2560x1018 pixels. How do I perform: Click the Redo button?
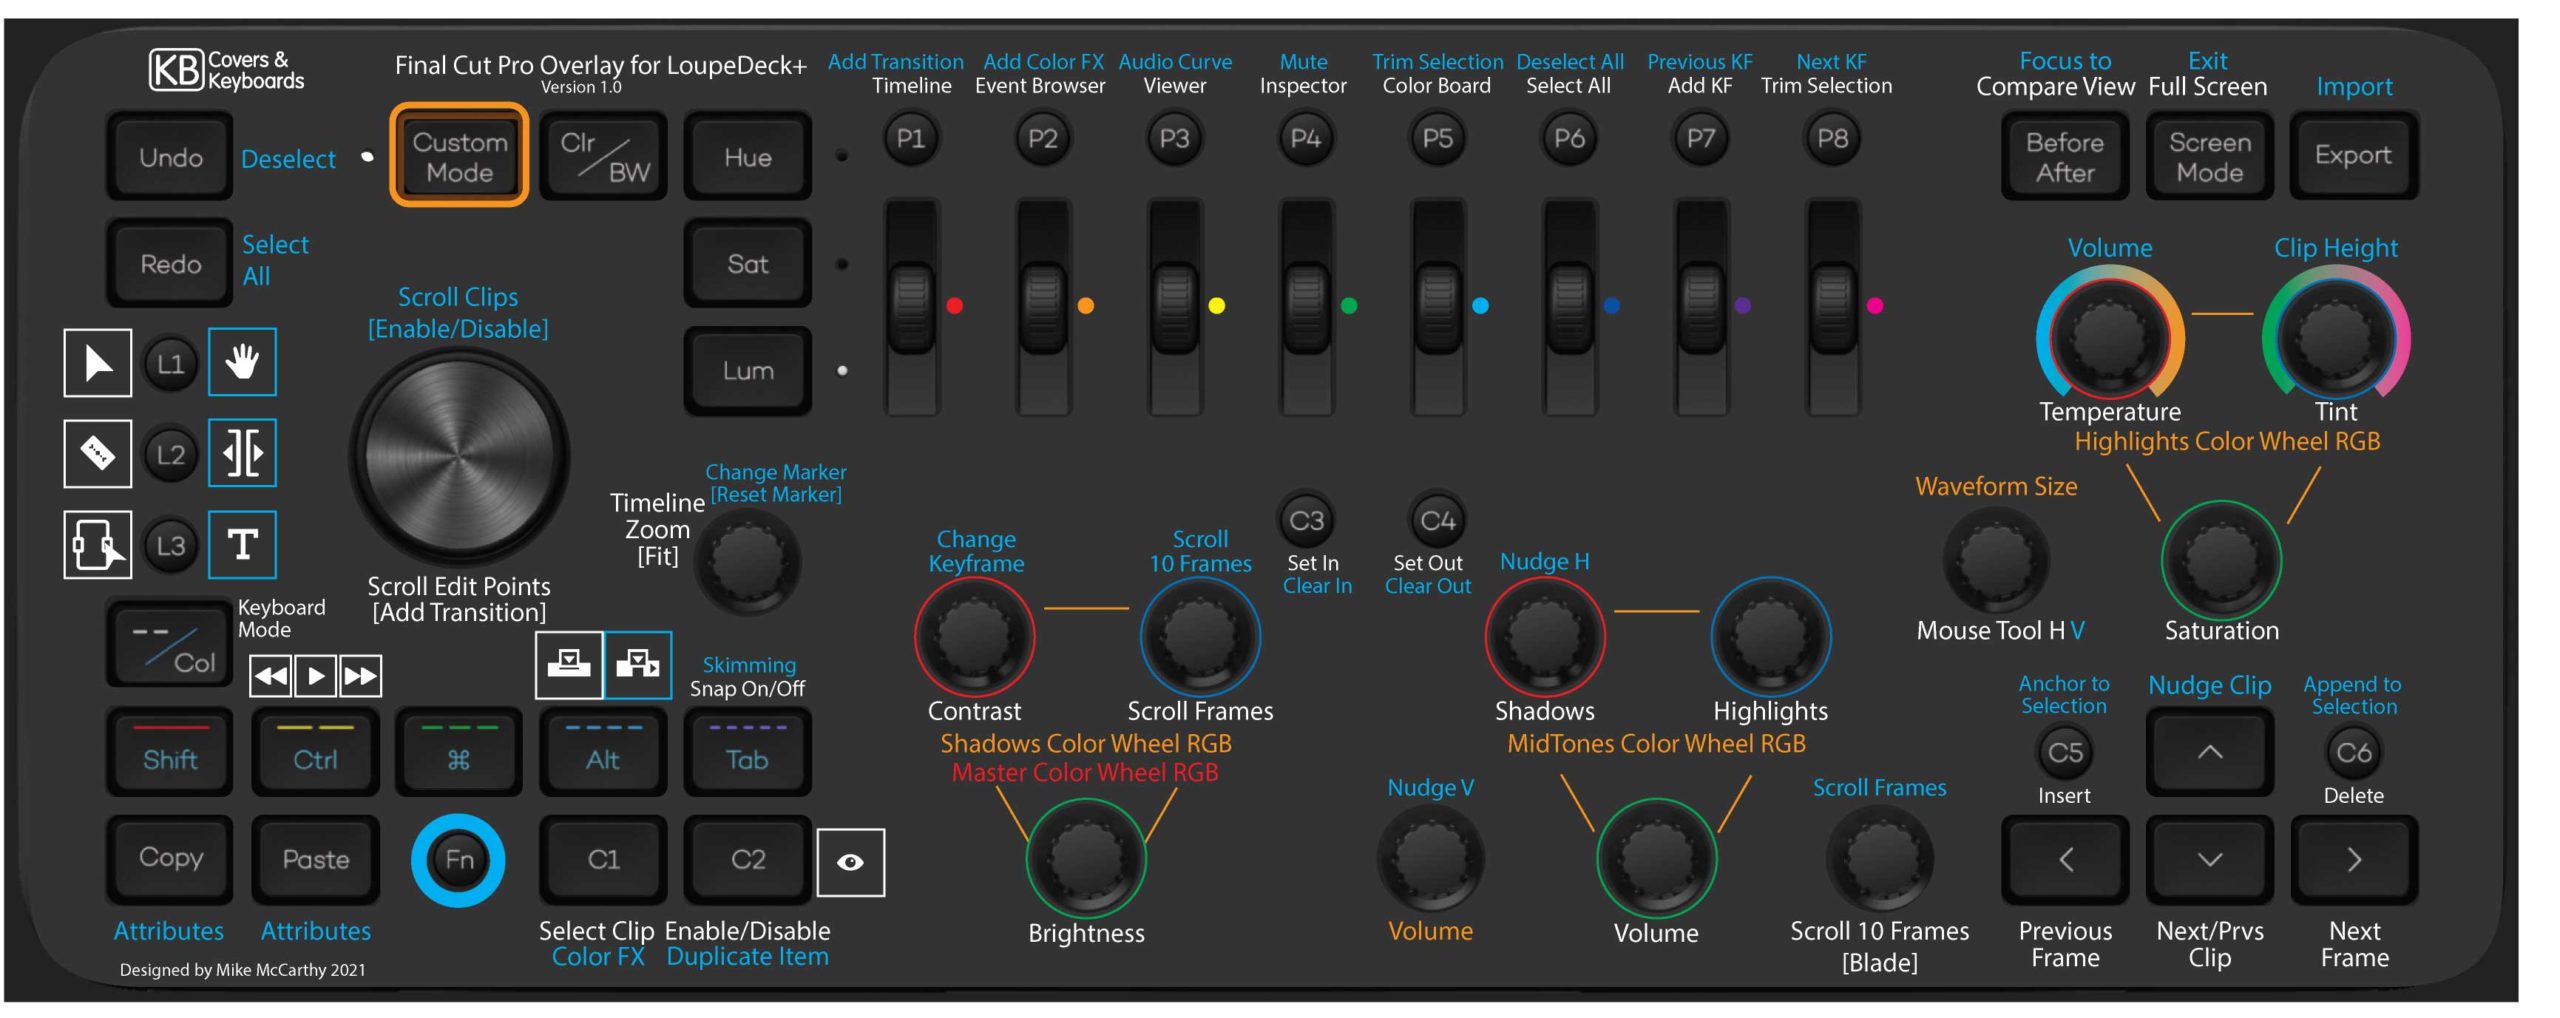170,264
